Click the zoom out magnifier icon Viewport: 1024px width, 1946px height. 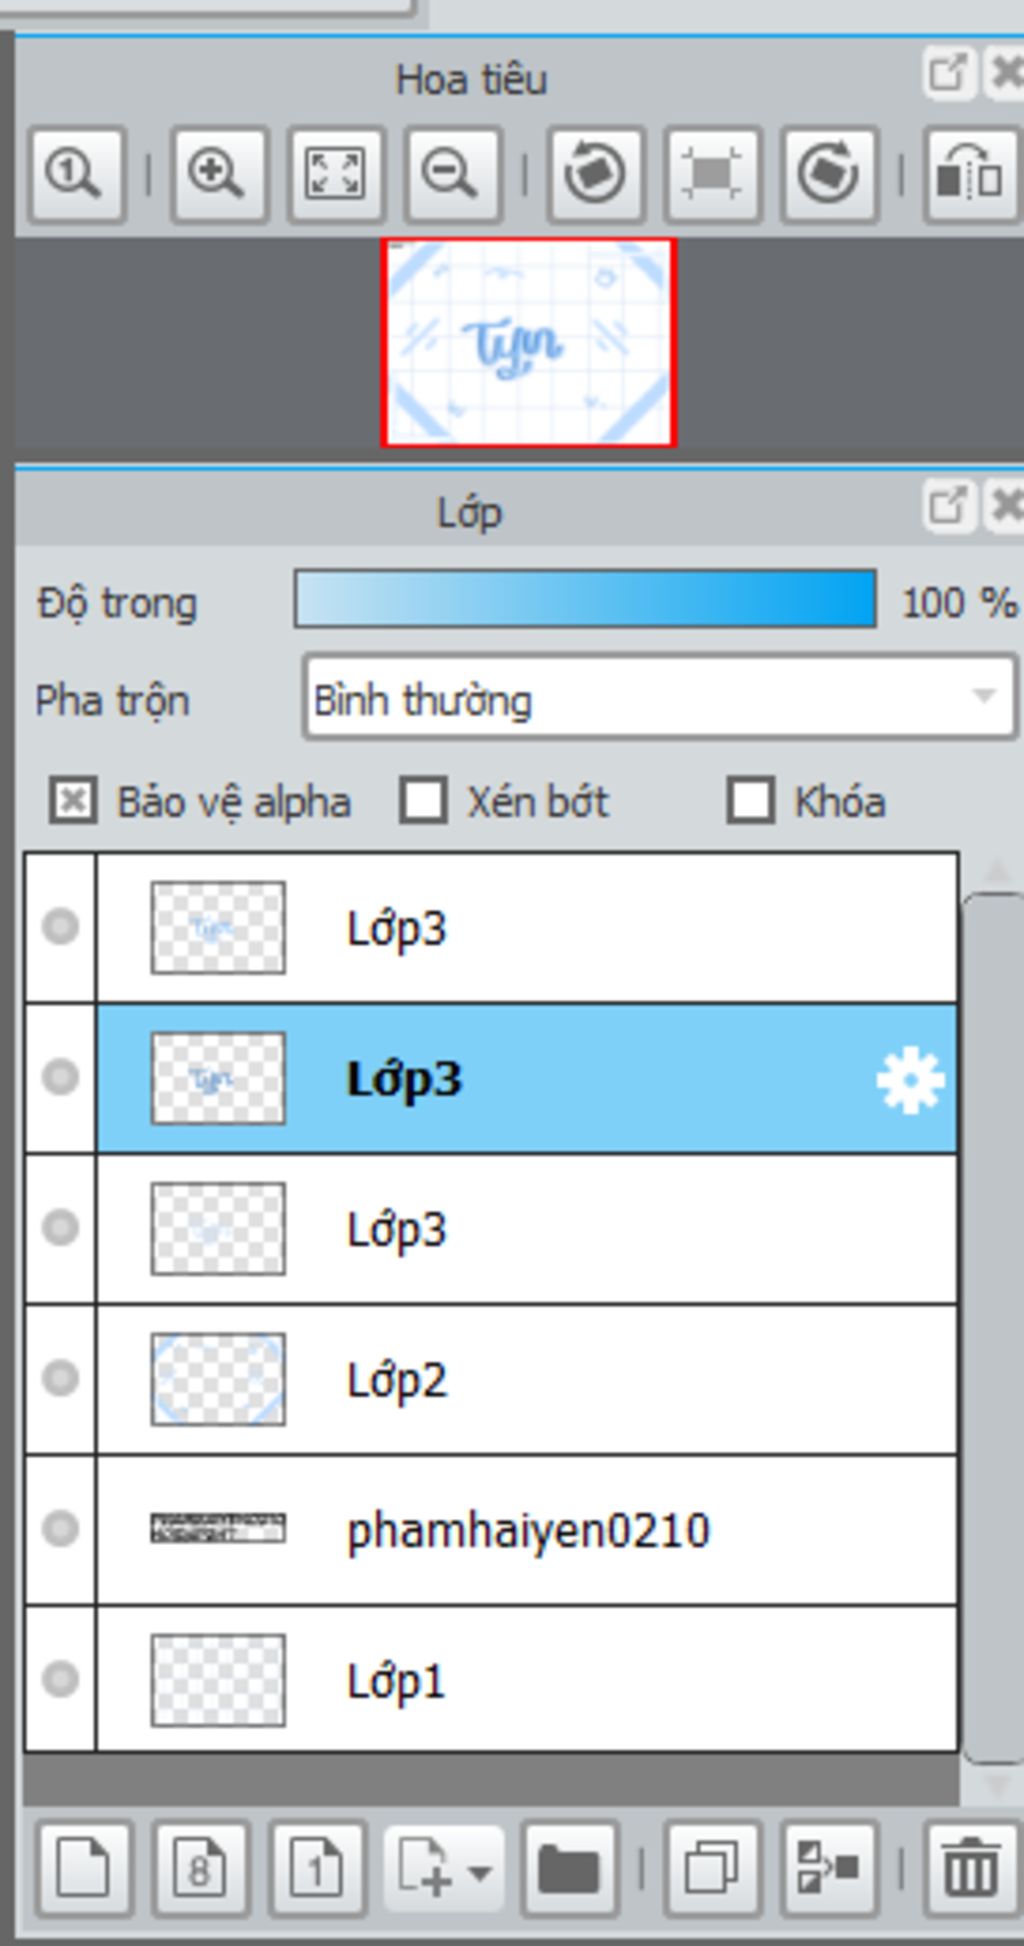click(x=451, y=174)
